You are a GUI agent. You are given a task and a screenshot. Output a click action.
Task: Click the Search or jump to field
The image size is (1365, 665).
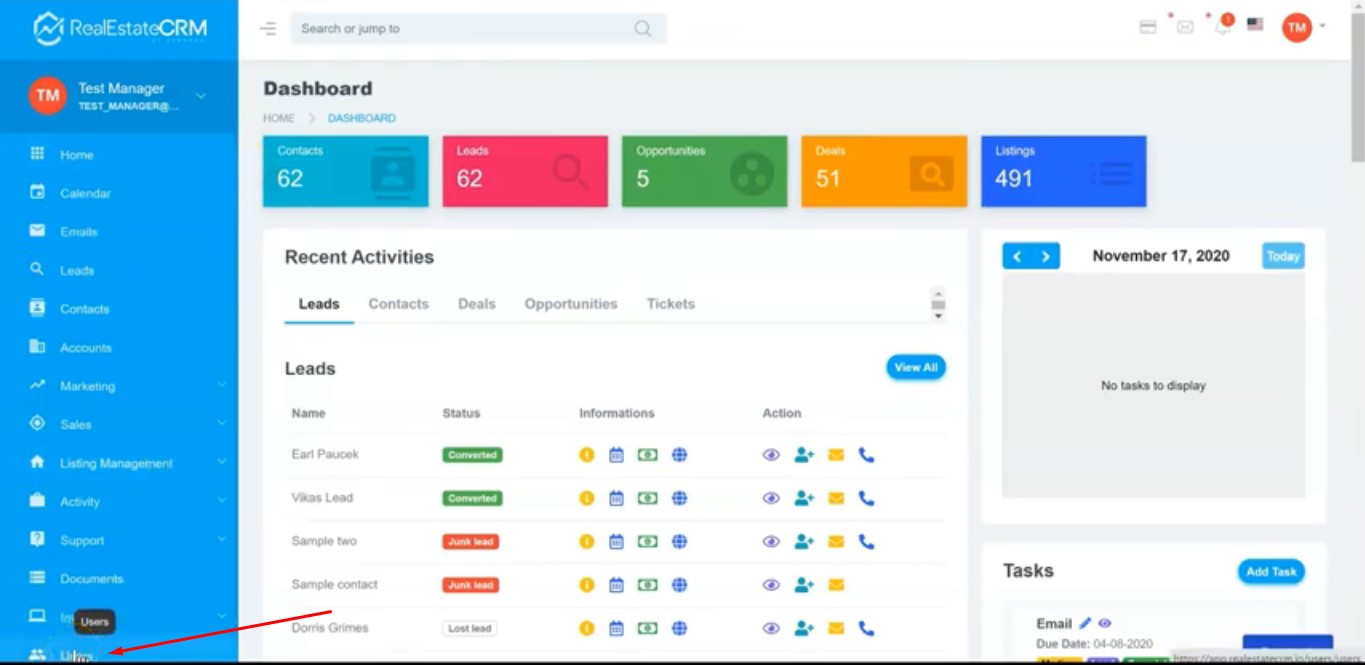[465, 29]
